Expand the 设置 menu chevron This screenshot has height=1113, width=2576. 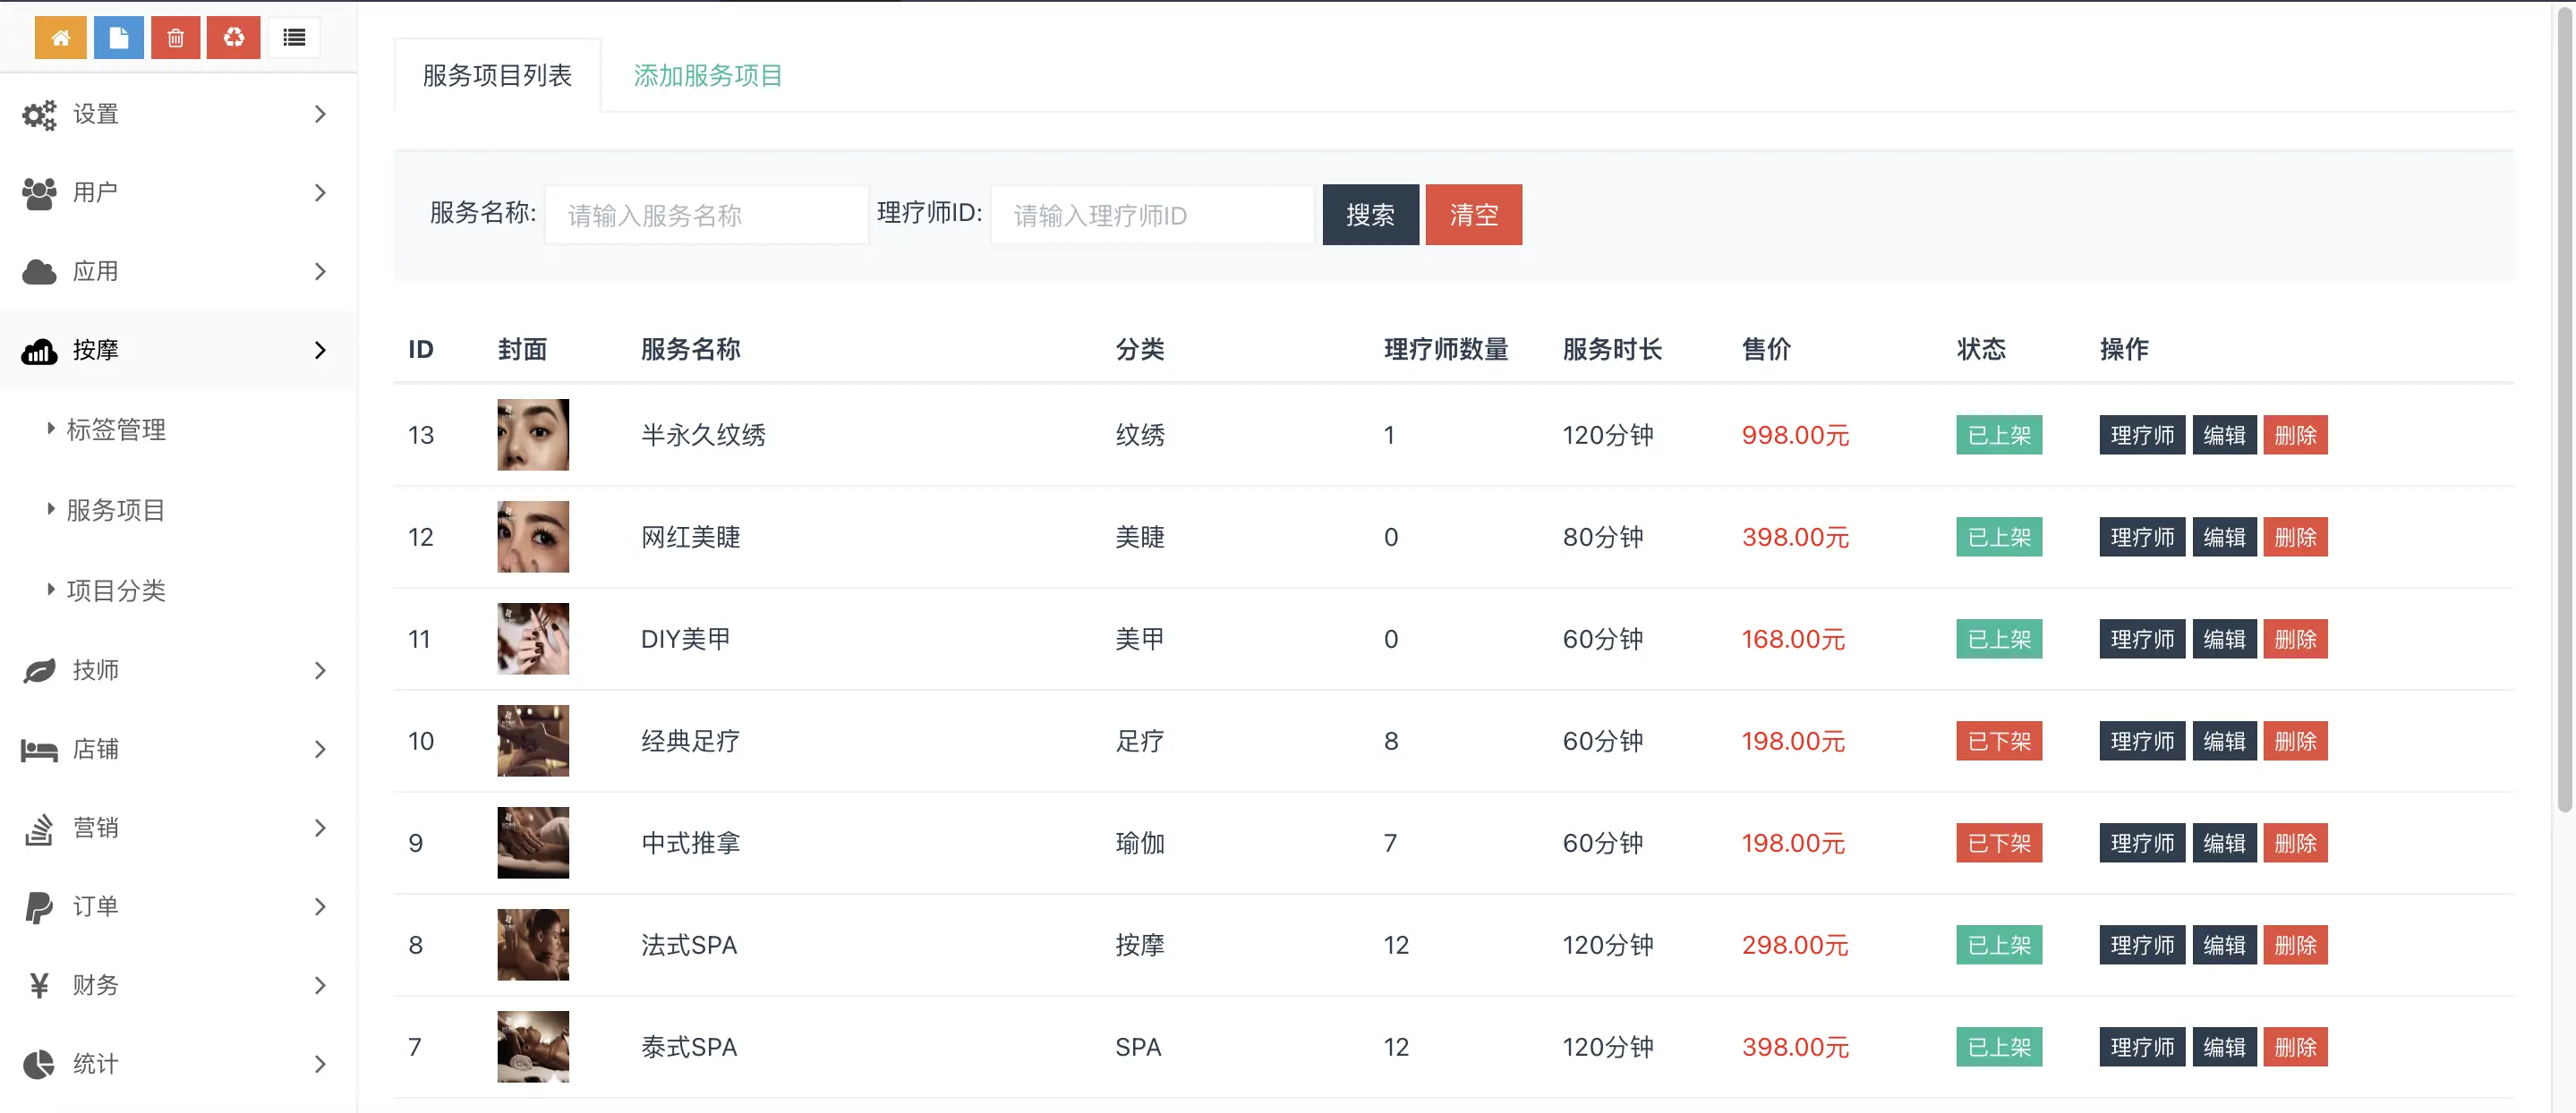320,114
